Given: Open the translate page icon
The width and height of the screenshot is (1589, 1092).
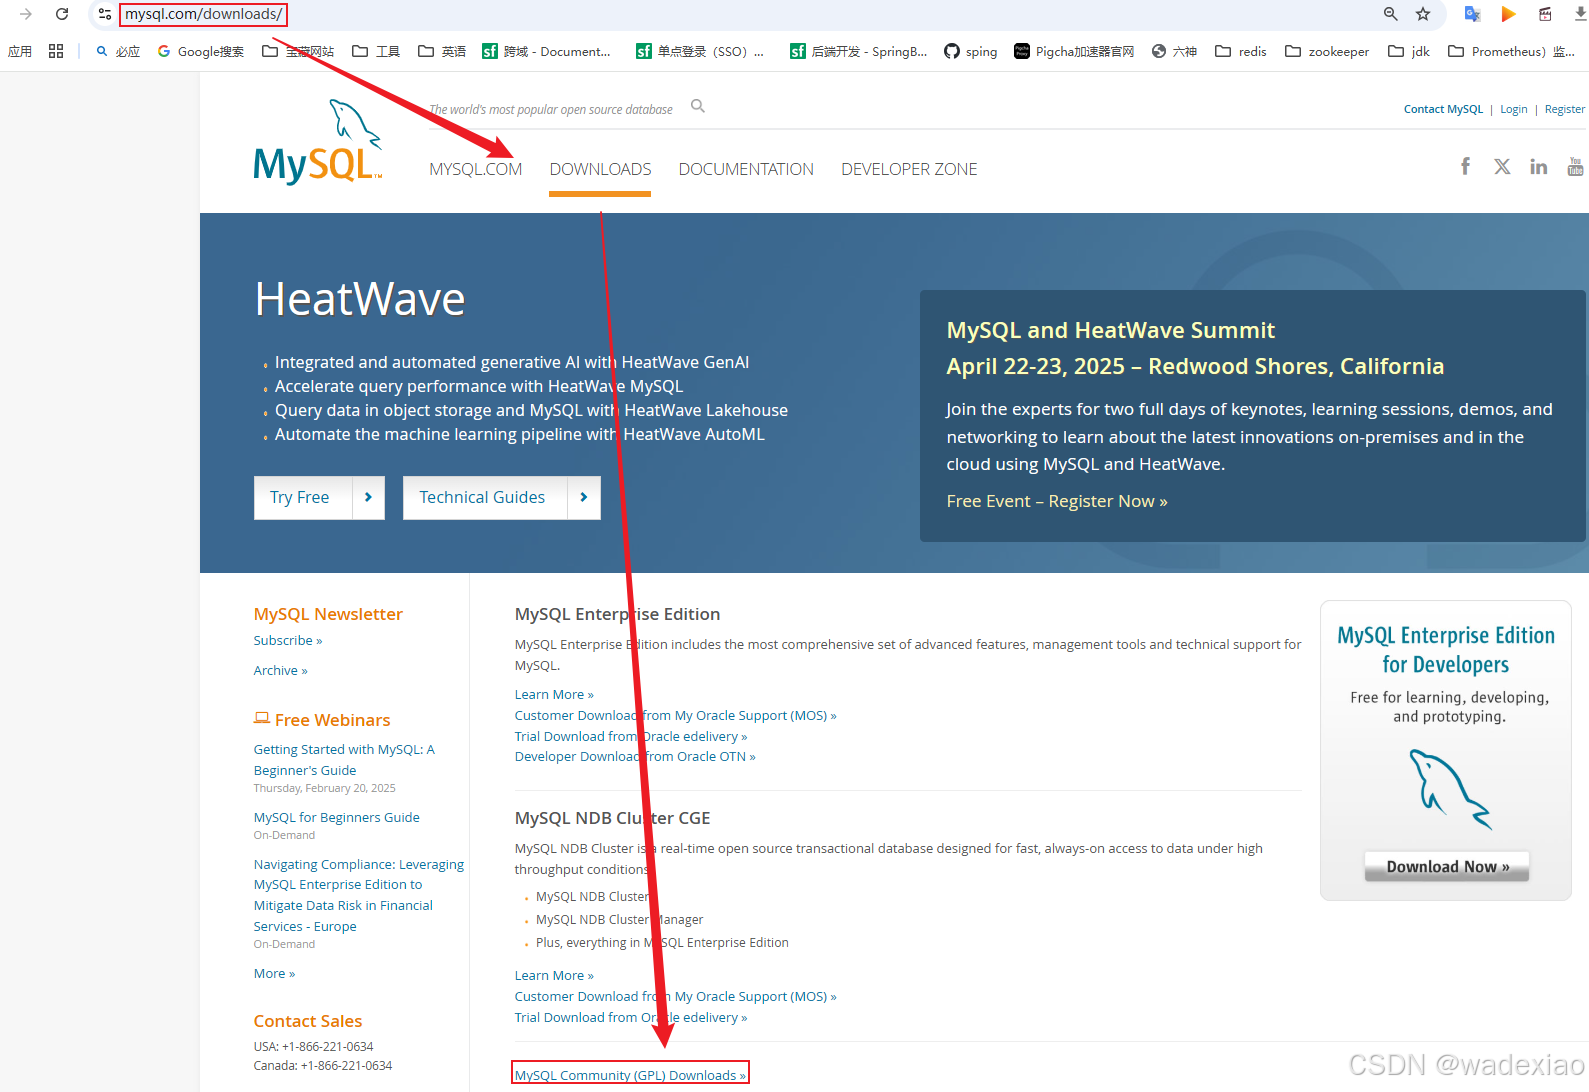Looking at the screenshot, I should (x=1472, y=14).
